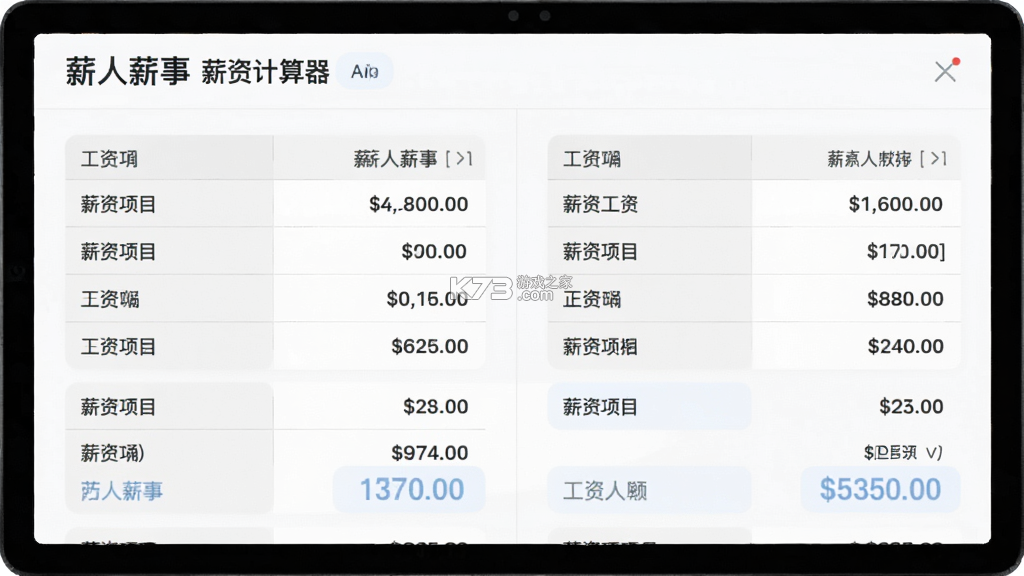Click 薪资项目 label in the $4,.800.00 row
The image size is (1024, 576).
point(118,204)
